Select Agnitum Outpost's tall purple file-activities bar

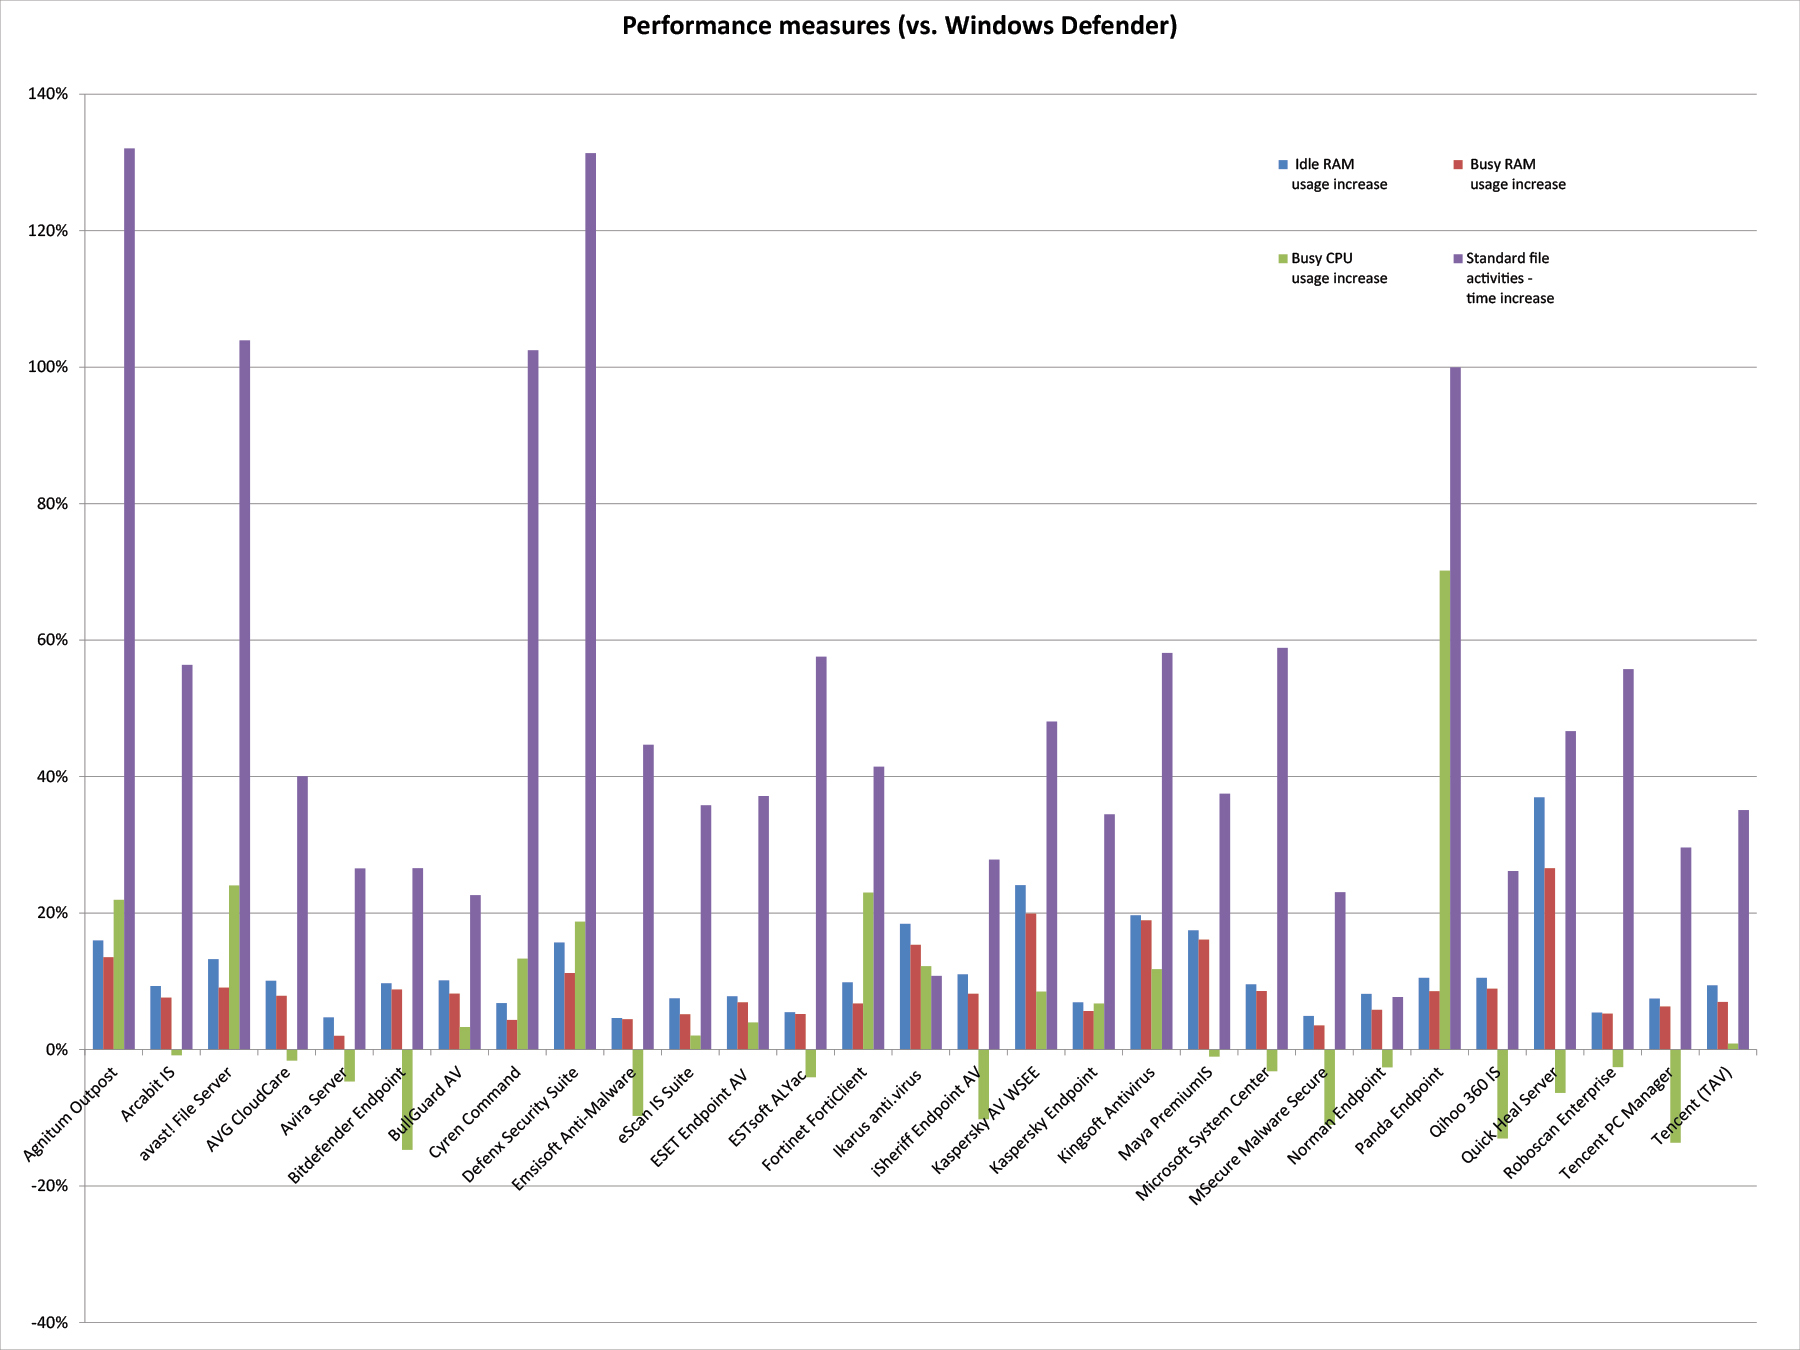pos(129,599)
